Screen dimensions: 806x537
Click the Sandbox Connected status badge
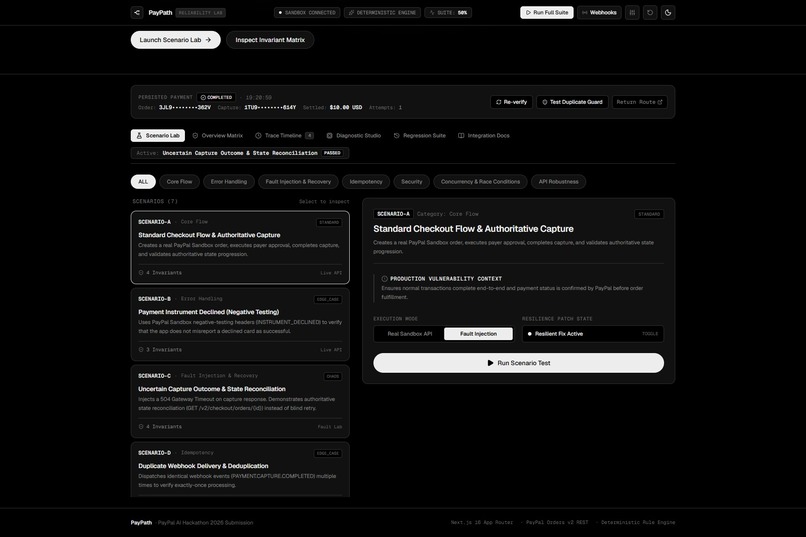click(x=307, y=12)
